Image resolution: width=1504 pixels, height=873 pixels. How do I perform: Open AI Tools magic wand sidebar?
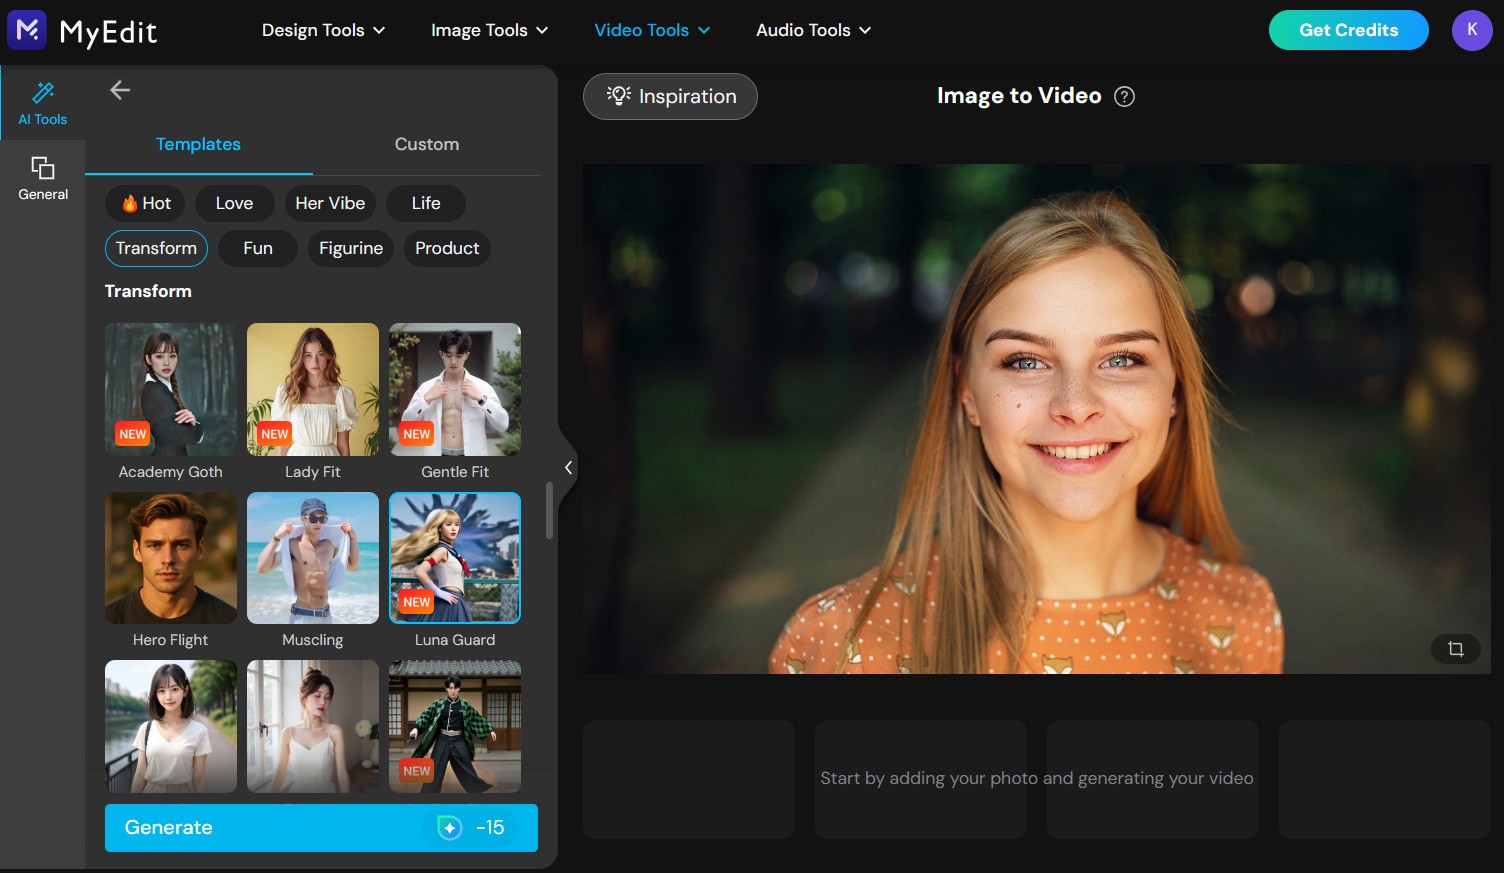43,104
